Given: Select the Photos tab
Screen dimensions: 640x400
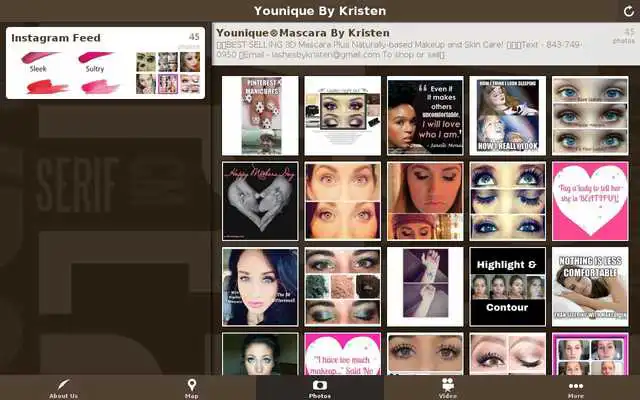Looking at the screenshot, I should (320, 388).
